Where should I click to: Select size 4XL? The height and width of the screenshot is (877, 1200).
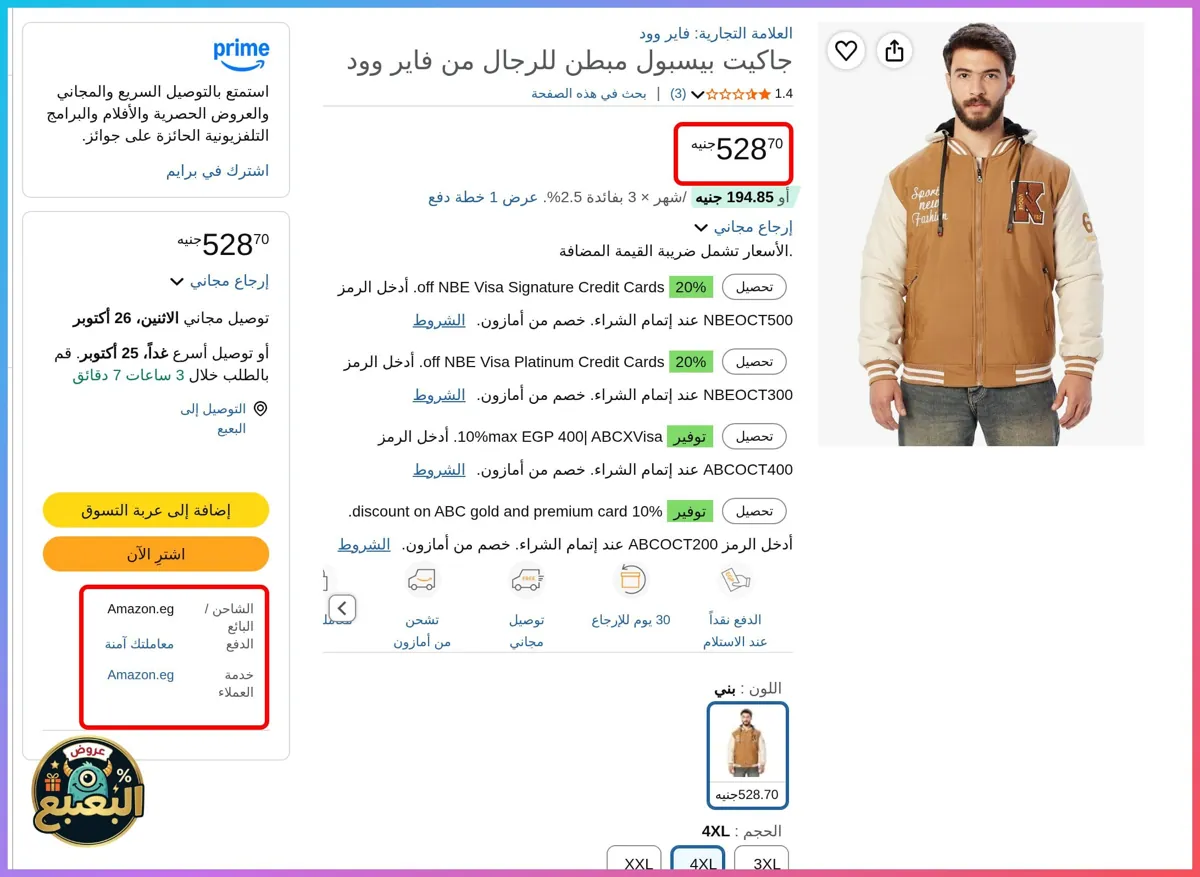(698, 861)
